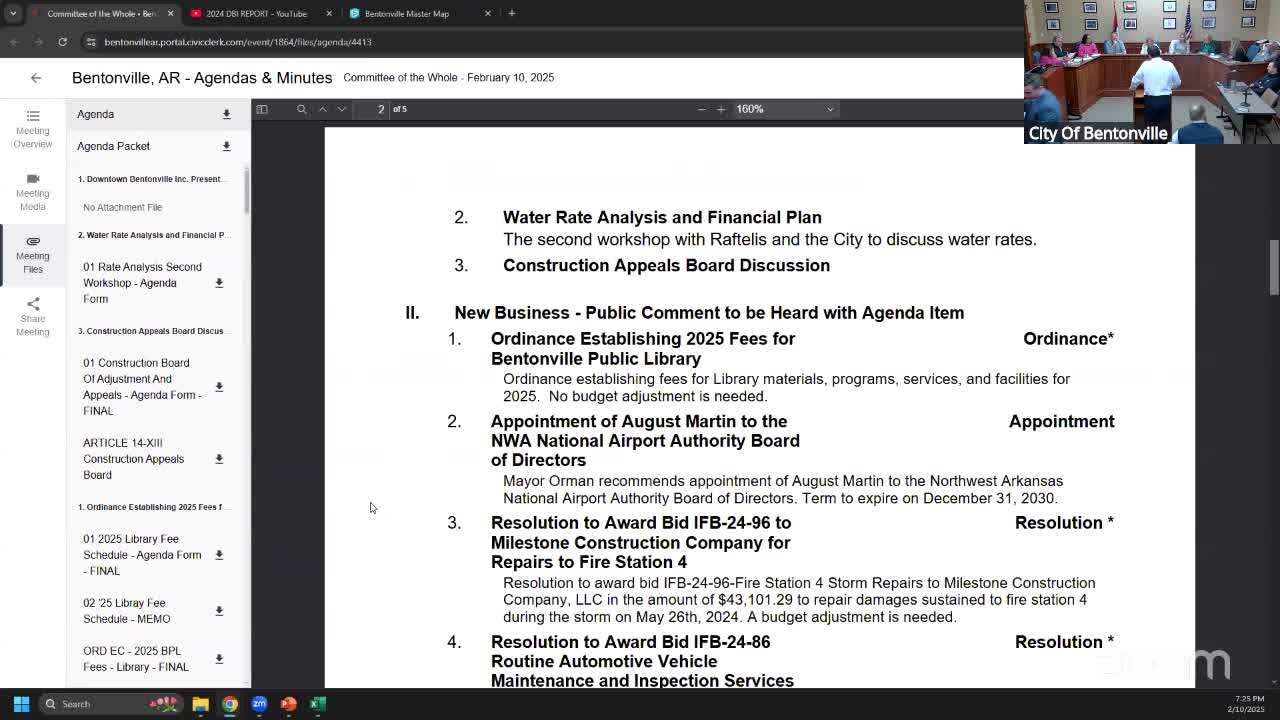Toggle PDF sidebar panel
The width and height of the screenshot is (1280, 720).
pyautogui.click(x=262, y=109)
